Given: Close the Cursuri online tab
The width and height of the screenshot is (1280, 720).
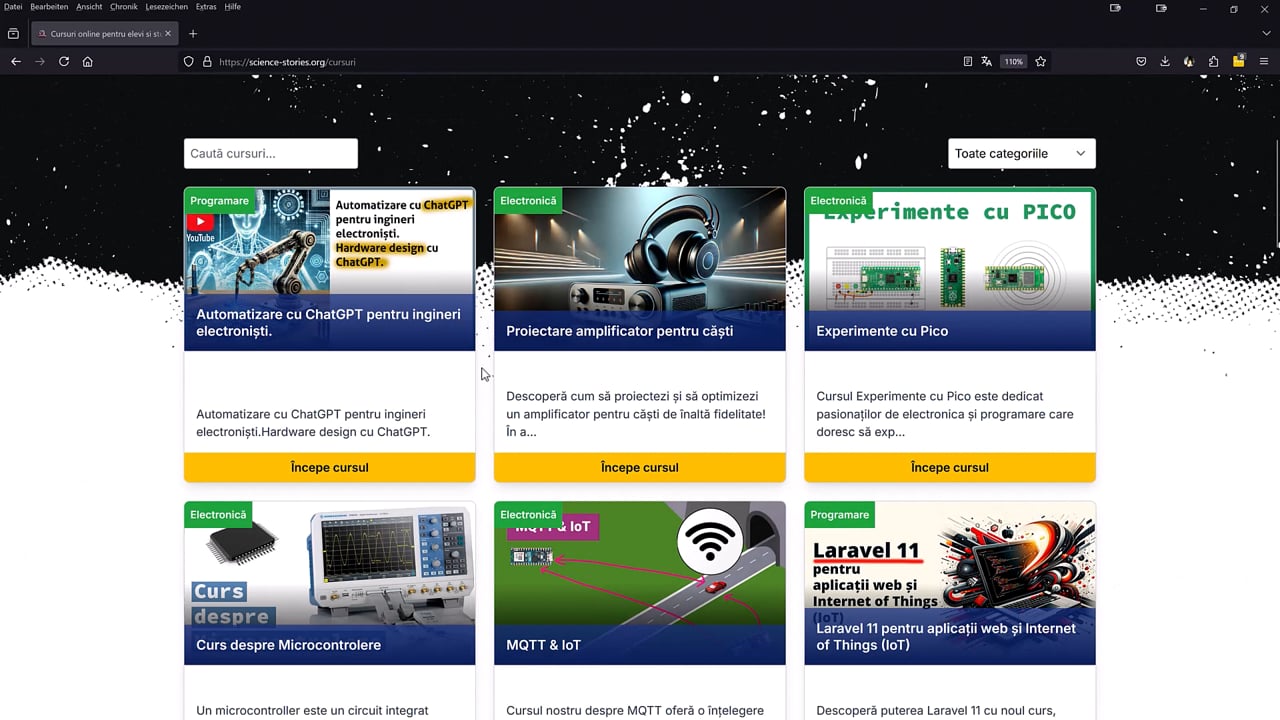Looking at the screenshot, I should [168, 33].
